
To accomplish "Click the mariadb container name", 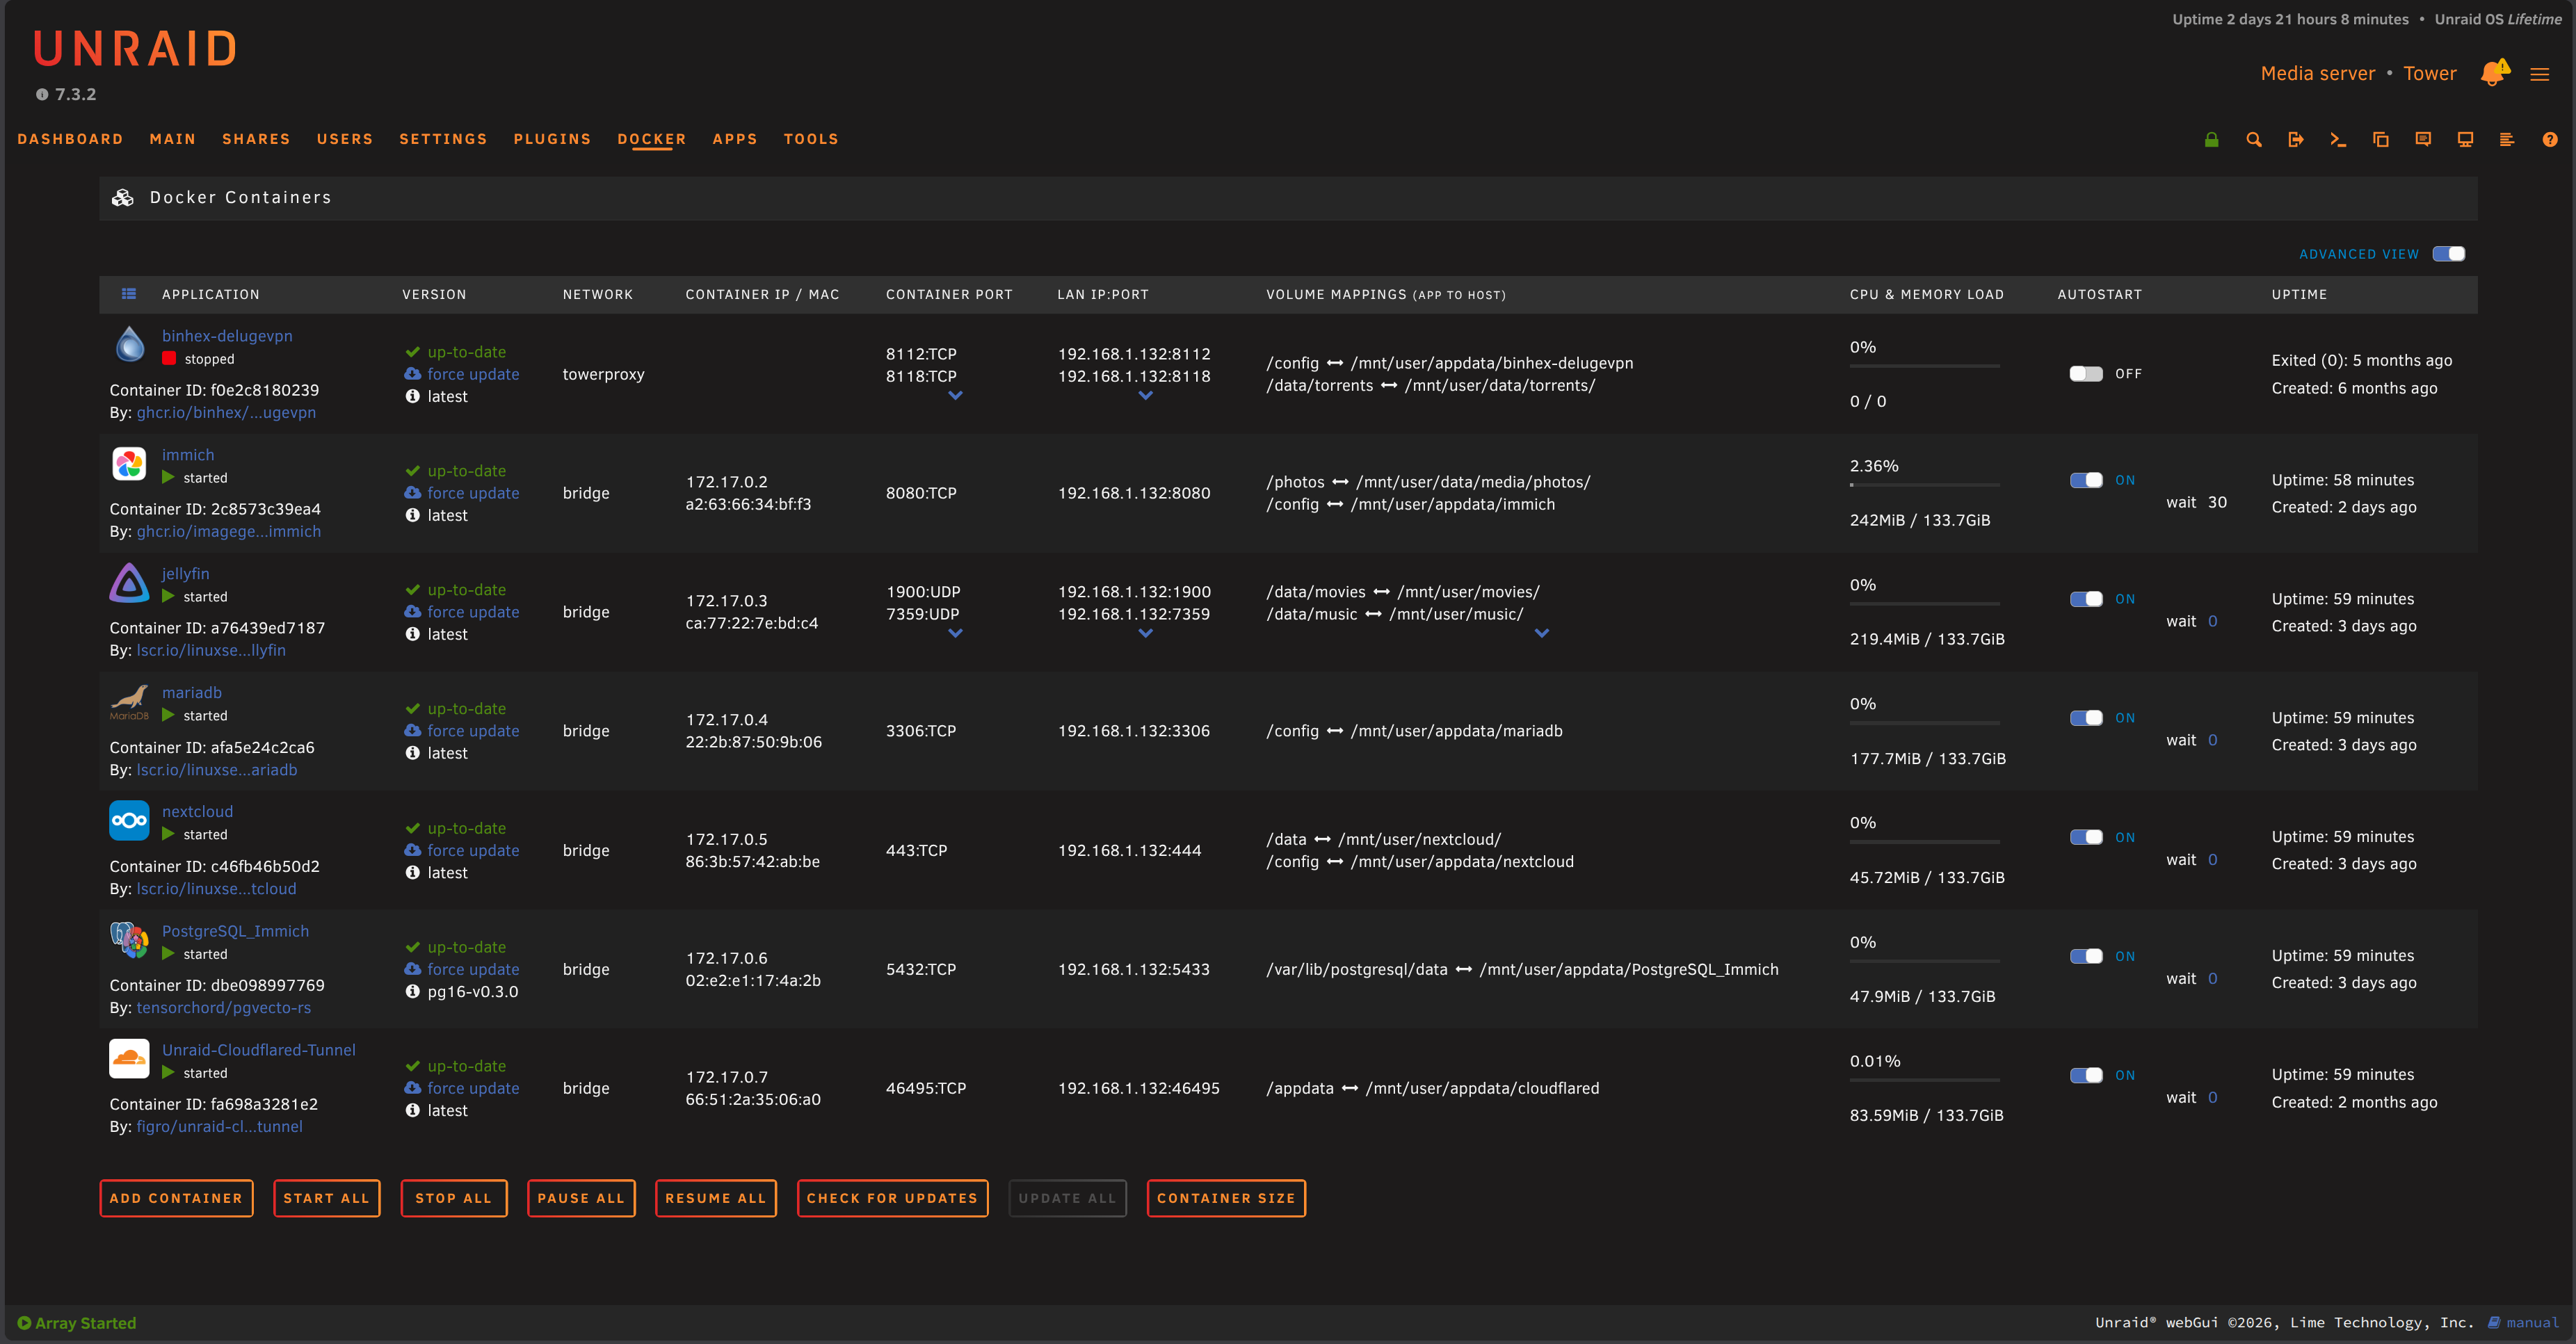I will point(192,693).
